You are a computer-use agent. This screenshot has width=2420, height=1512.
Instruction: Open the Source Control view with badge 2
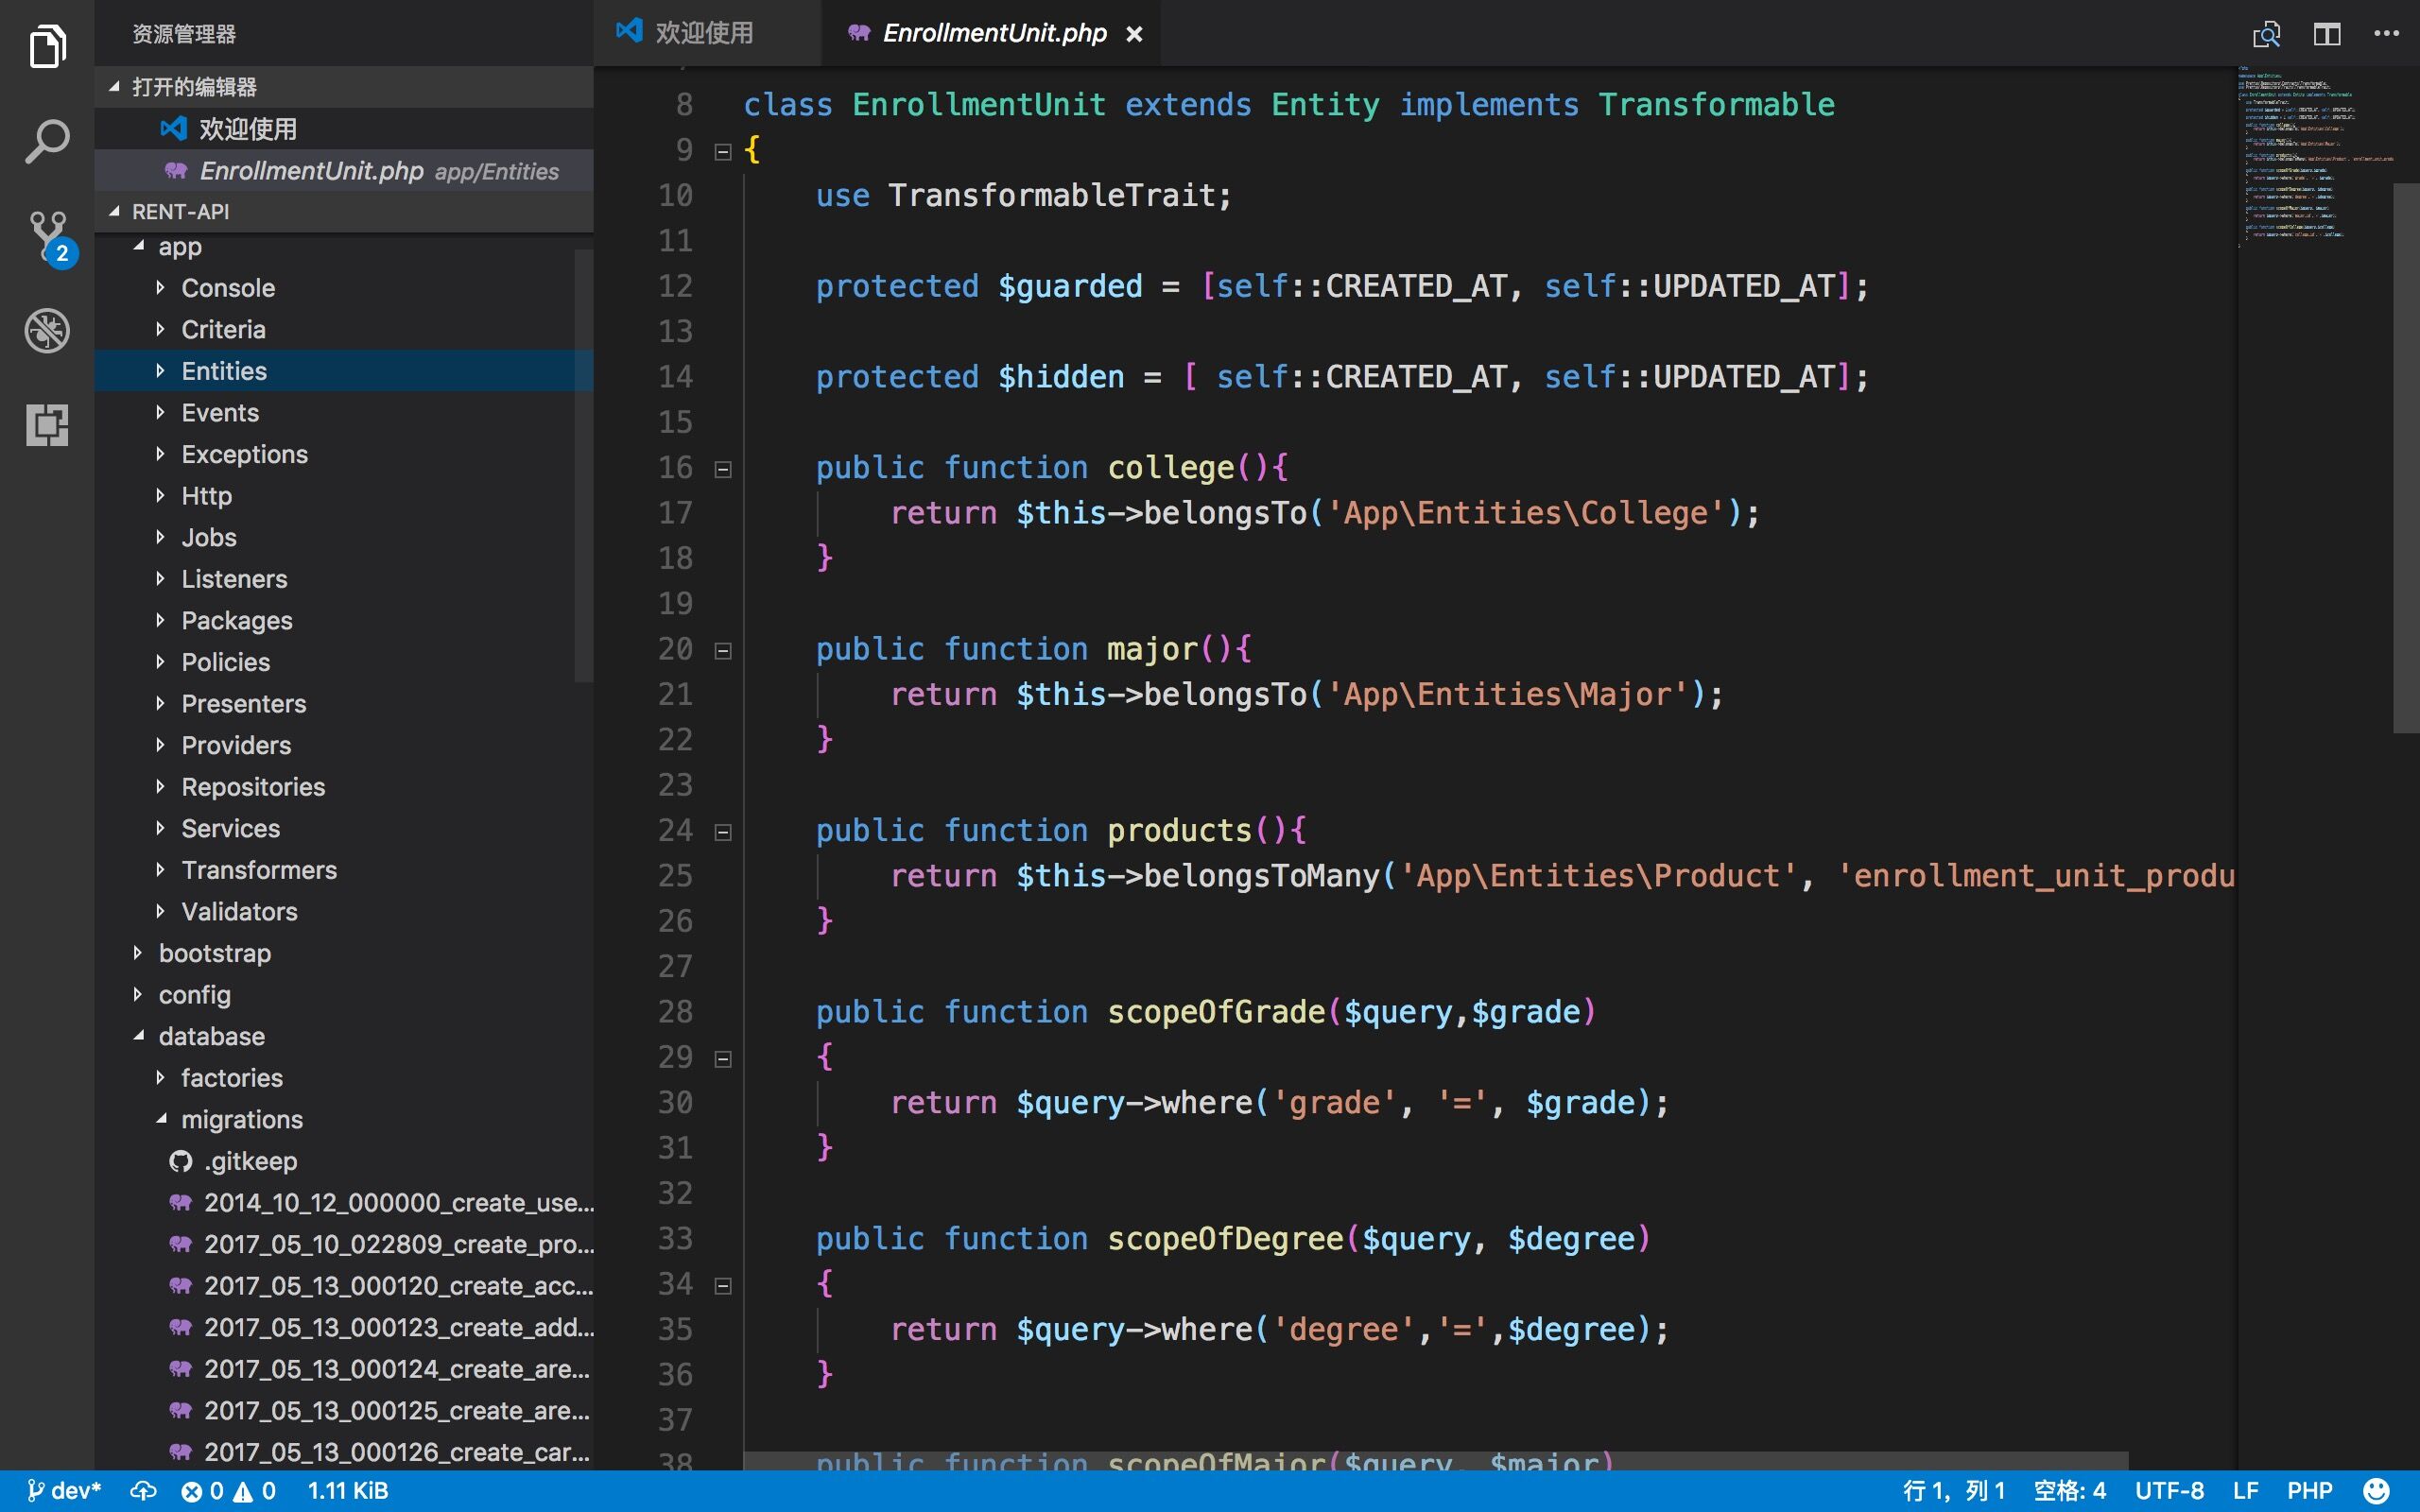(x=47, y=236)
